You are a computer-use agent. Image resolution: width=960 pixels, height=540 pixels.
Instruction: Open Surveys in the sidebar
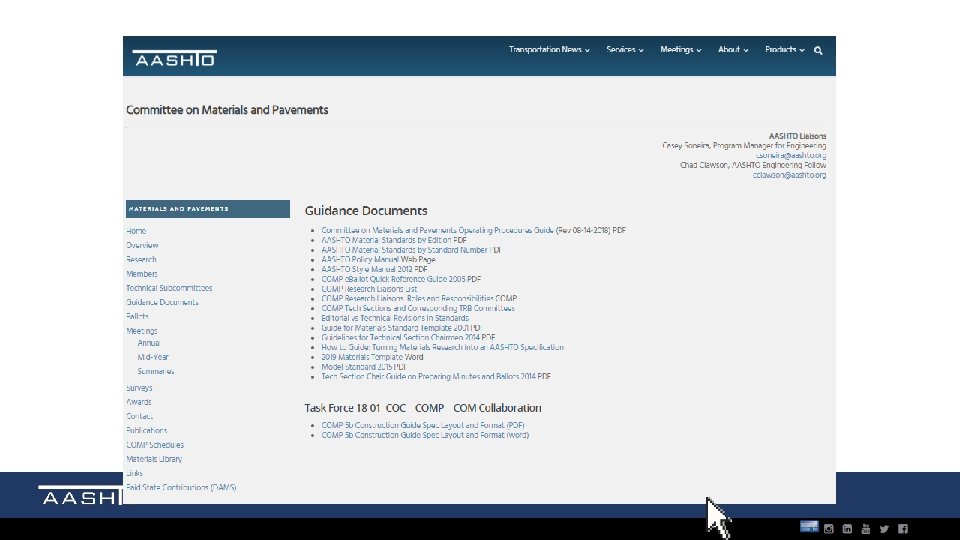(139, 388)
